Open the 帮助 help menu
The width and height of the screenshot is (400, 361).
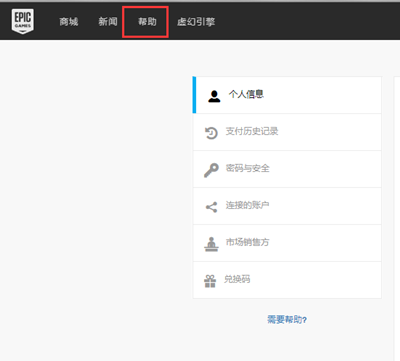(x=147, y=22)
